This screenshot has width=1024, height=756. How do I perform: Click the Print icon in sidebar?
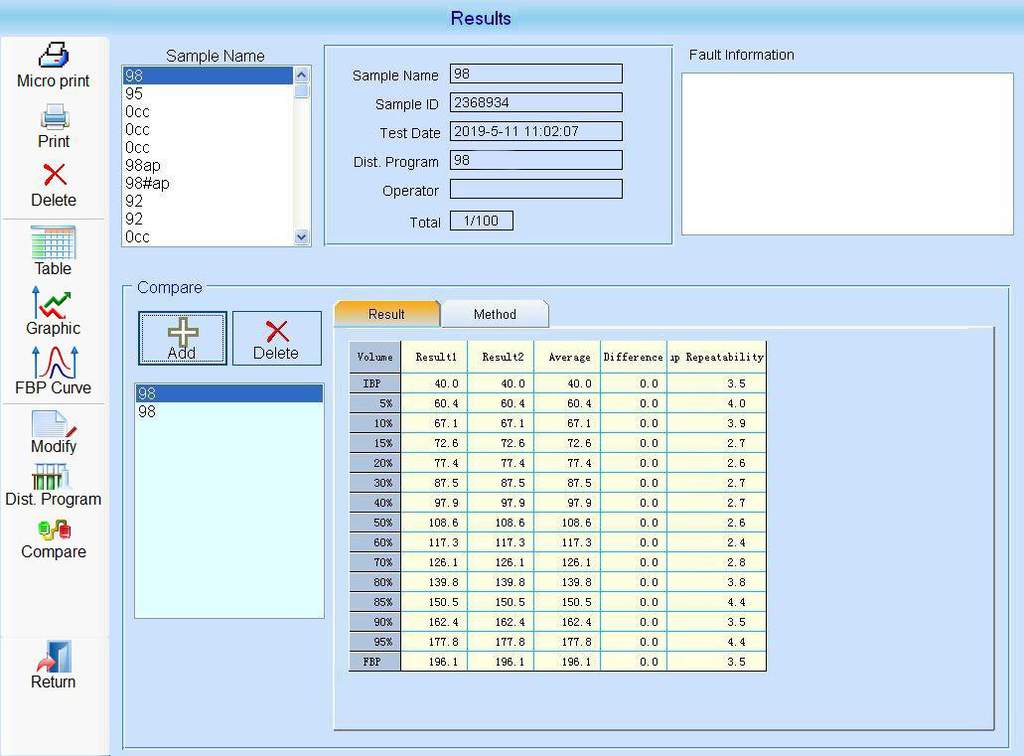point(54,118)
